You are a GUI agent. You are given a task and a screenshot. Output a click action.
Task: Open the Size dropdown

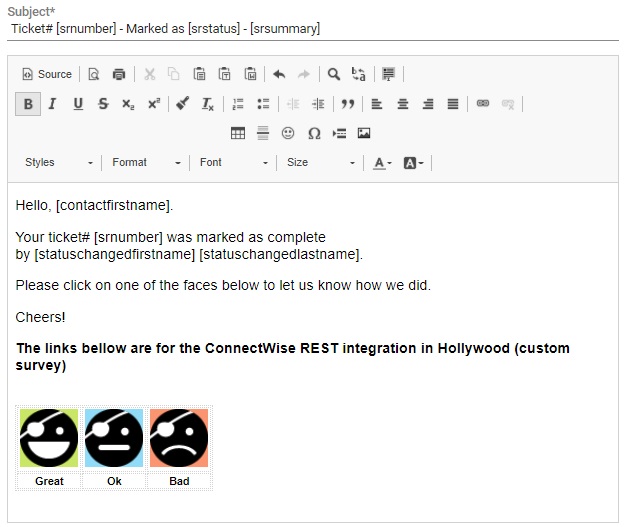click(321, 162)
